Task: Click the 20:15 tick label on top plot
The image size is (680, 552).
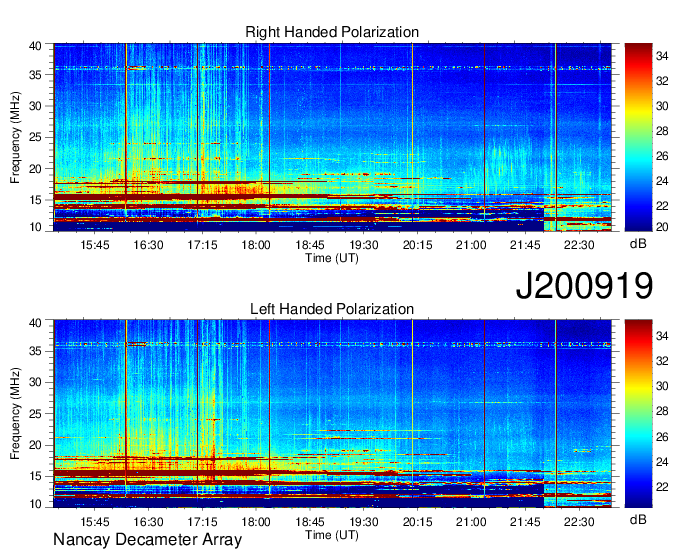Action: [417, 245]
